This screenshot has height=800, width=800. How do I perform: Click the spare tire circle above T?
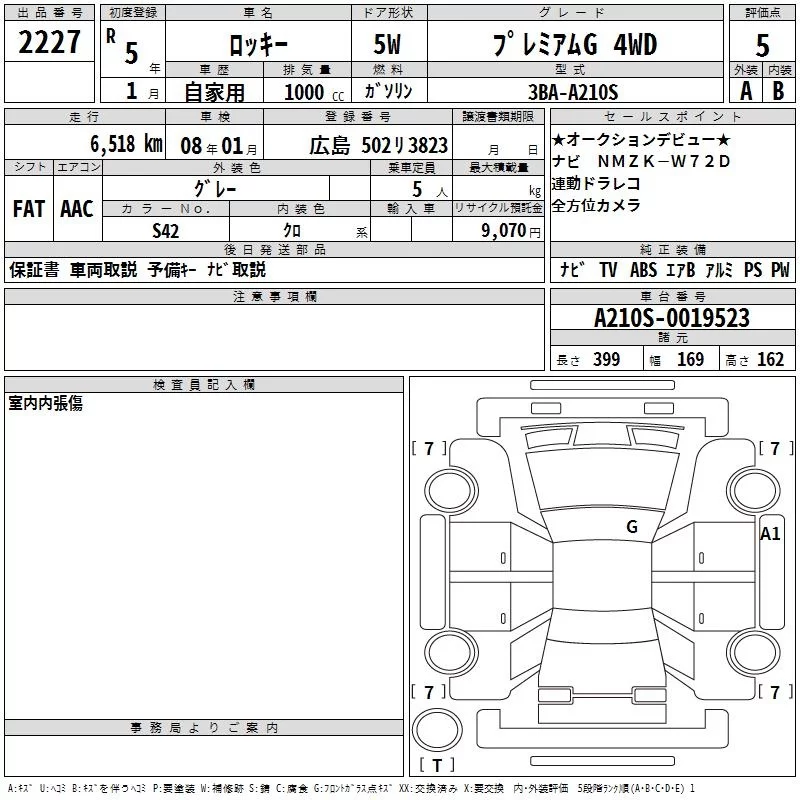click(437, 731)
